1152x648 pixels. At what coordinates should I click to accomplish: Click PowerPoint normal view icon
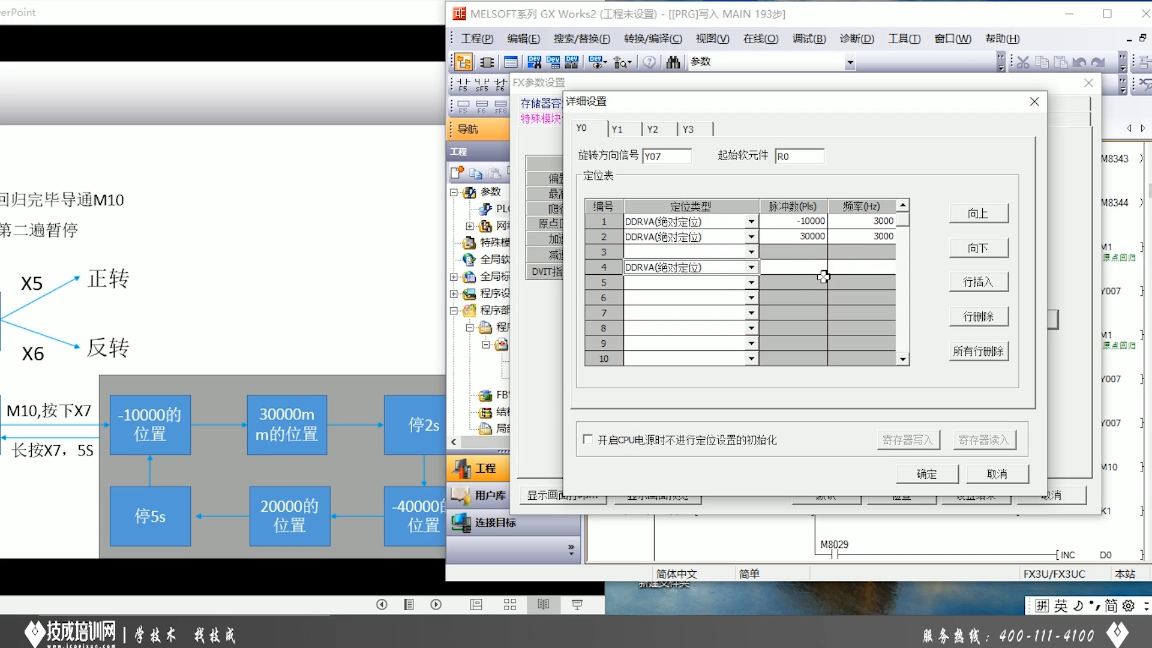point(476,605)
